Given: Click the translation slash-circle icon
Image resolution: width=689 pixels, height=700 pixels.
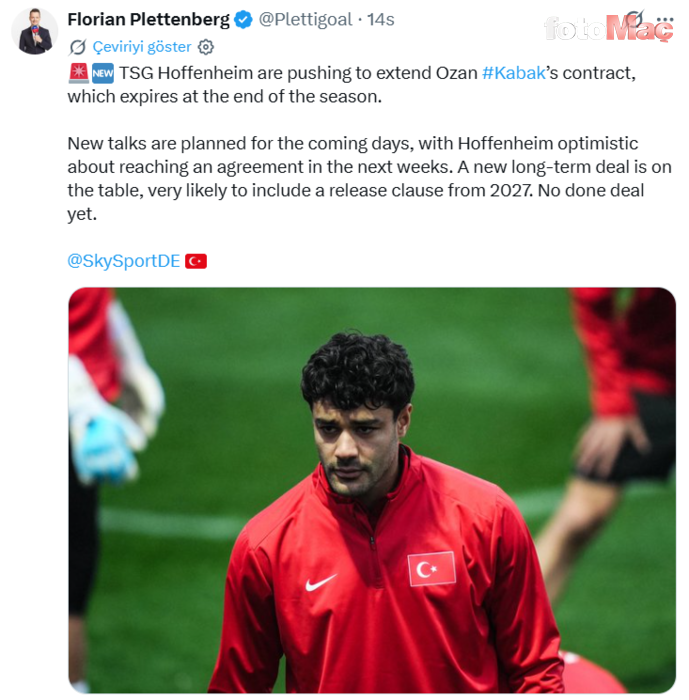Looking at the screenshot, I should [x=77, y=47].
